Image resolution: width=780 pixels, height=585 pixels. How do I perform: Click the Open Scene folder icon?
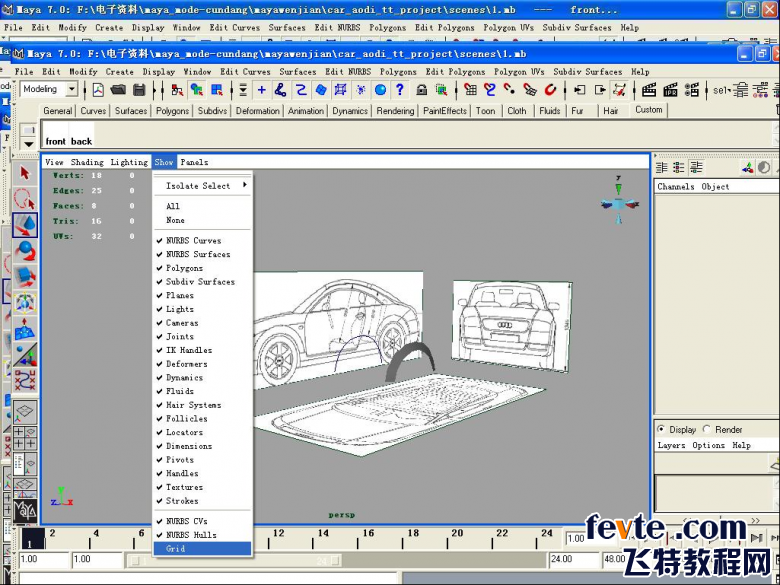pyautogui.click(x=118, y=90)
